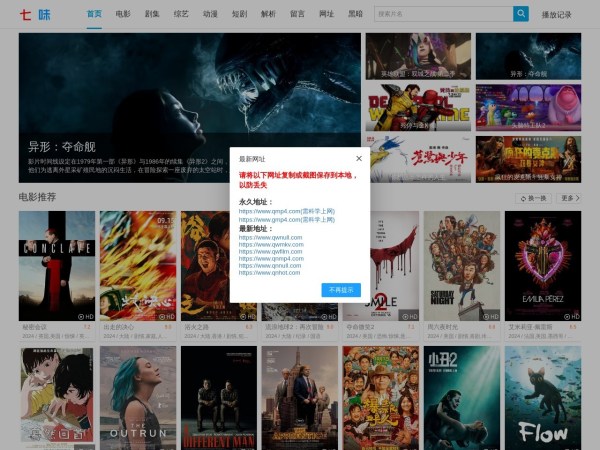Close the 最新网址 popup dialog
This screenshot has width=600, height=450.
tap(359, 158)
